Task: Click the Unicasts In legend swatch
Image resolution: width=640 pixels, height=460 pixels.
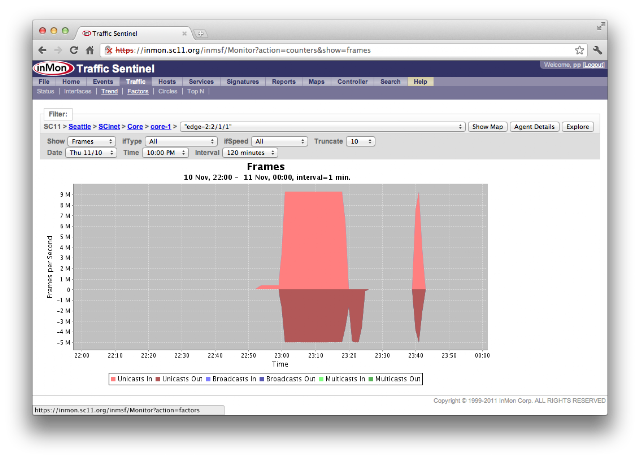Action: 113,379
